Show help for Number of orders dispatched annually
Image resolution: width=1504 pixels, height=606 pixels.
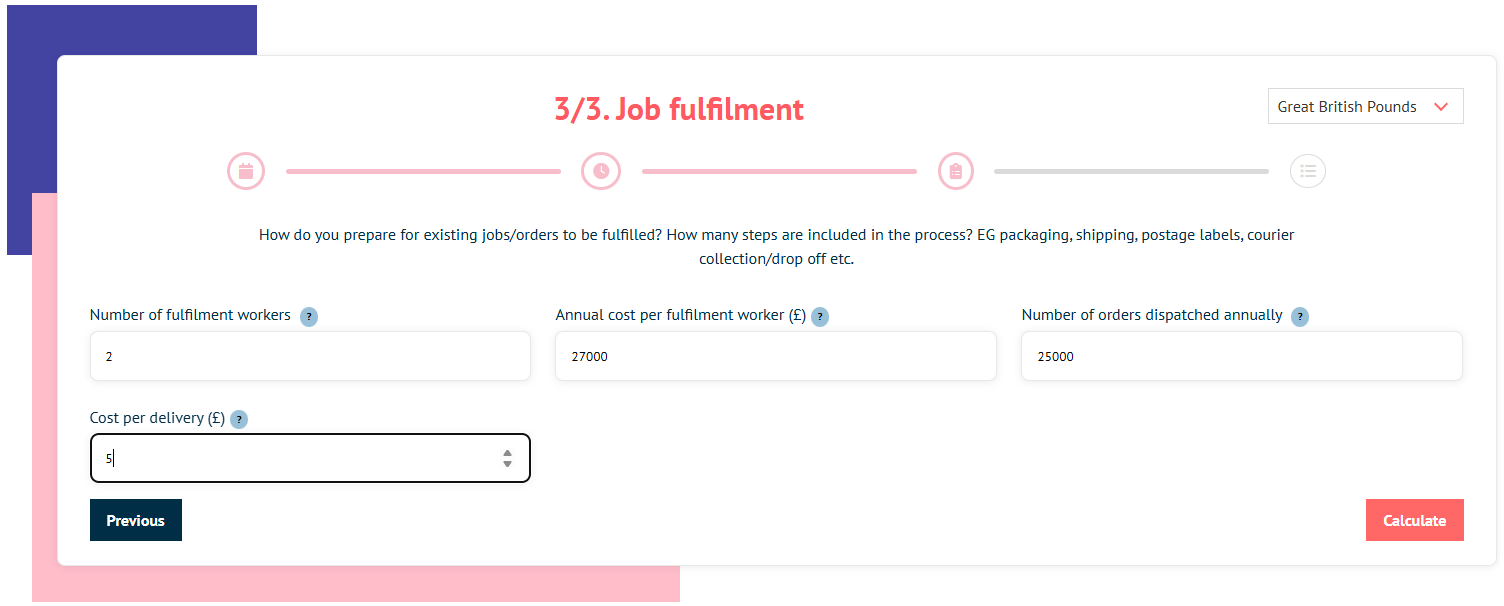[1300, 317]
